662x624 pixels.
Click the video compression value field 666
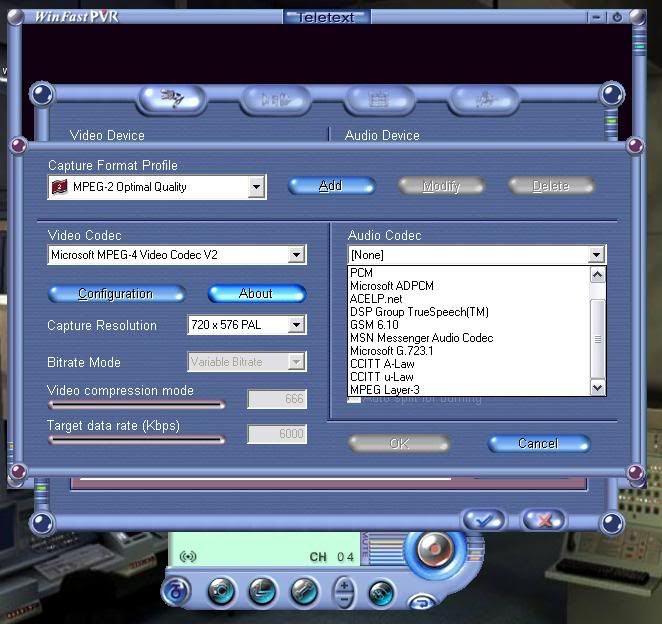point(277,399)
